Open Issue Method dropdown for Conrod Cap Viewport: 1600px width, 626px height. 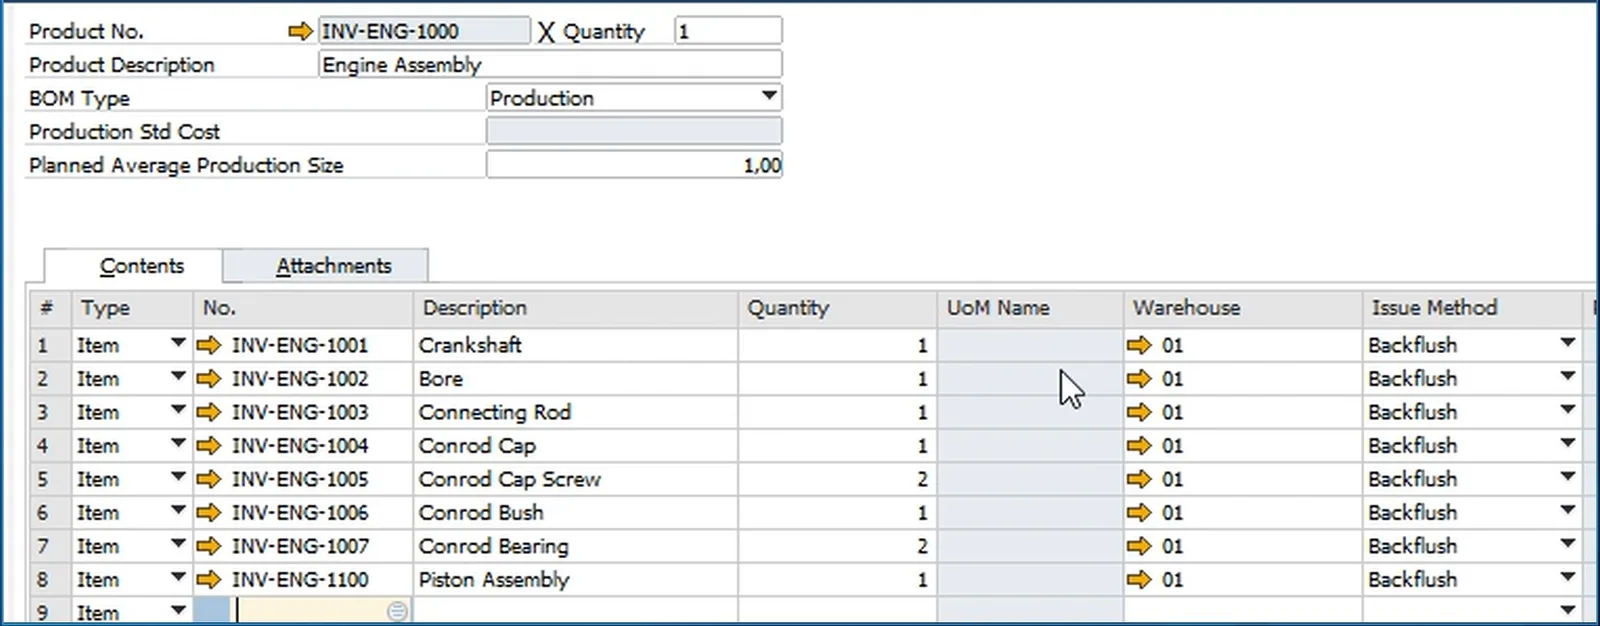tap(1567, 444)
